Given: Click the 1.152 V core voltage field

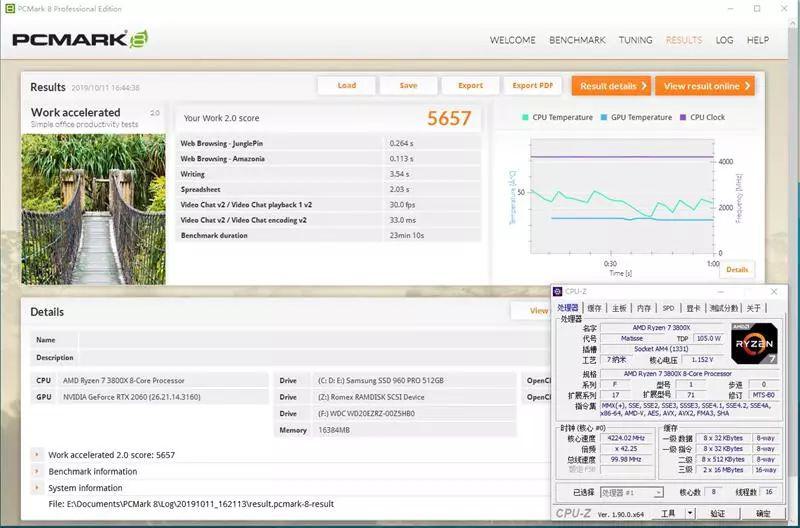Looking at the screenshot, I should (702, 360).
